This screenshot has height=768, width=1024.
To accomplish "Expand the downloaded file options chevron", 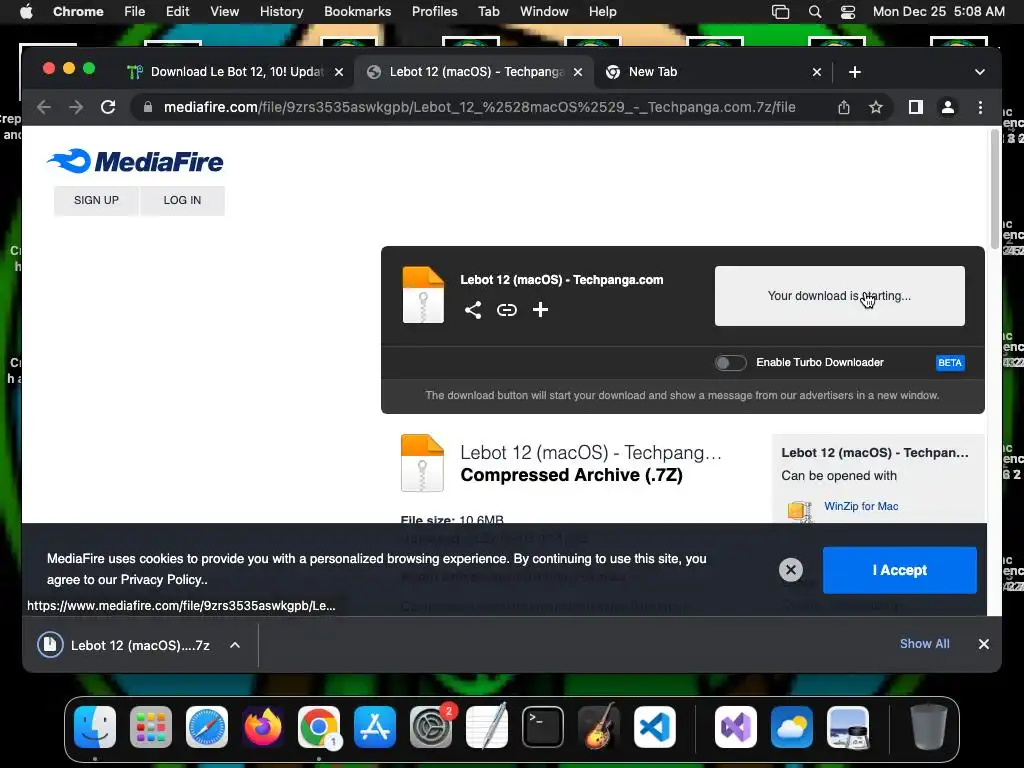I will 235,645.
